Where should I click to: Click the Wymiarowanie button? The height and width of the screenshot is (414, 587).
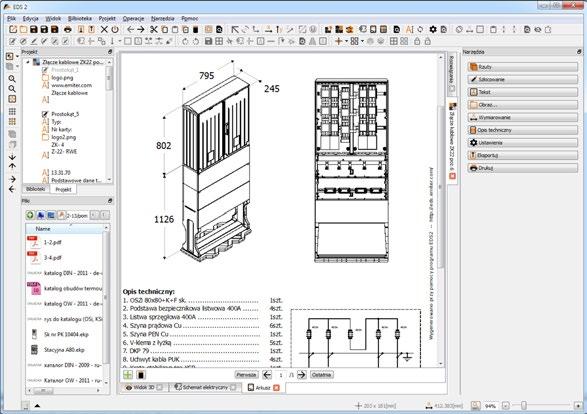[x=523, y=118]
